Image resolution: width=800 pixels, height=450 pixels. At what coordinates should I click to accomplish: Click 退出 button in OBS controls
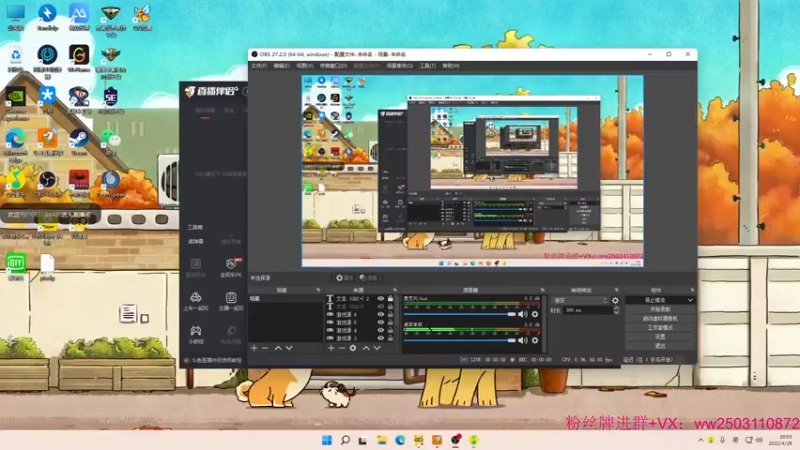coord(660,346)
